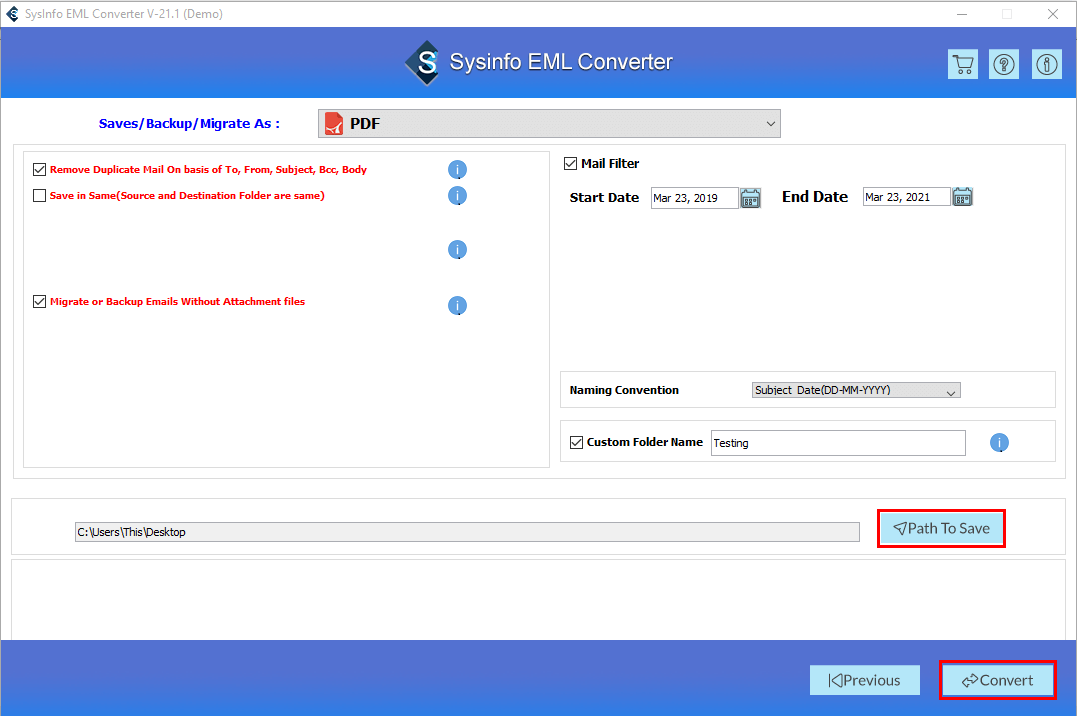Open End Date calendar picker
This screenshot has height=716, width=1077.
tap(962, 197)
